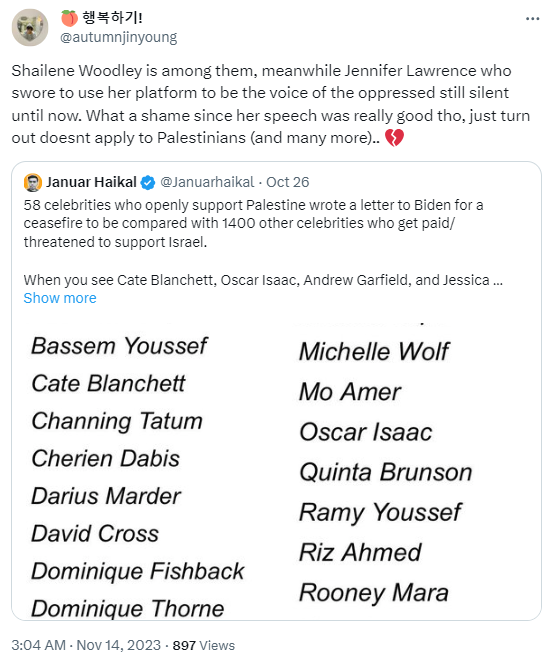Screen dimensions: 550x658
Task: Click the quoted tweet body text
Action: 263,242
